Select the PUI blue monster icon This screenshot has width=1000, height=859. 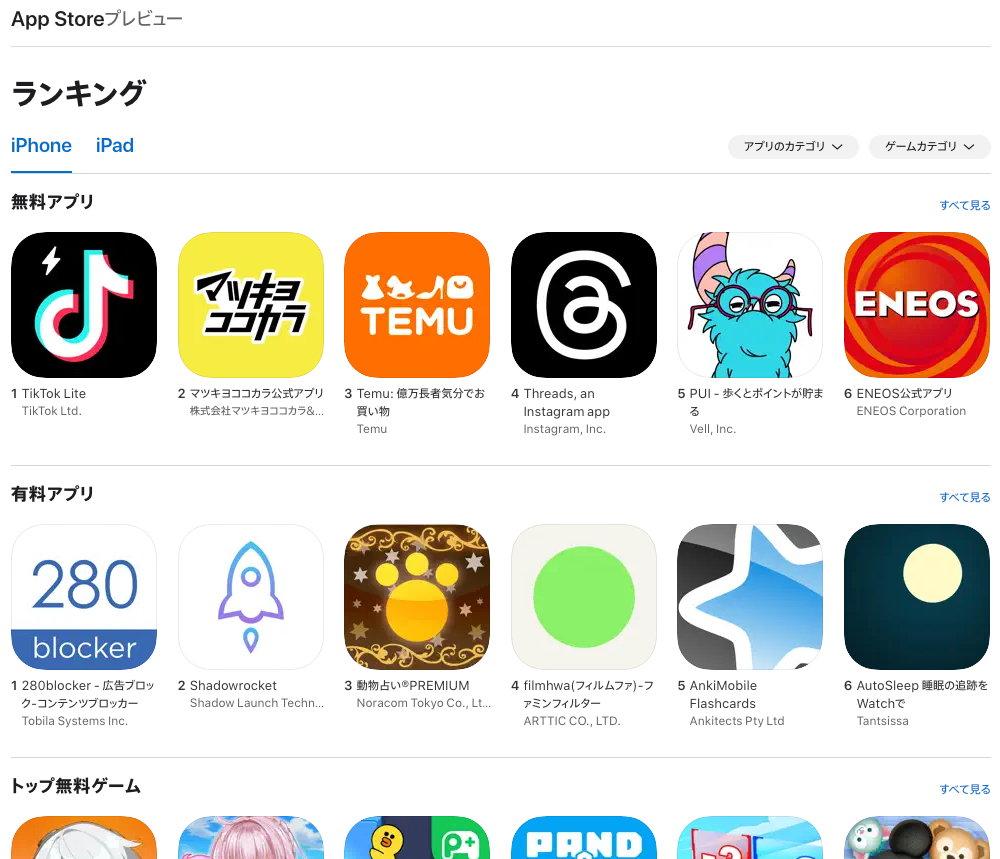pos(750,305)
